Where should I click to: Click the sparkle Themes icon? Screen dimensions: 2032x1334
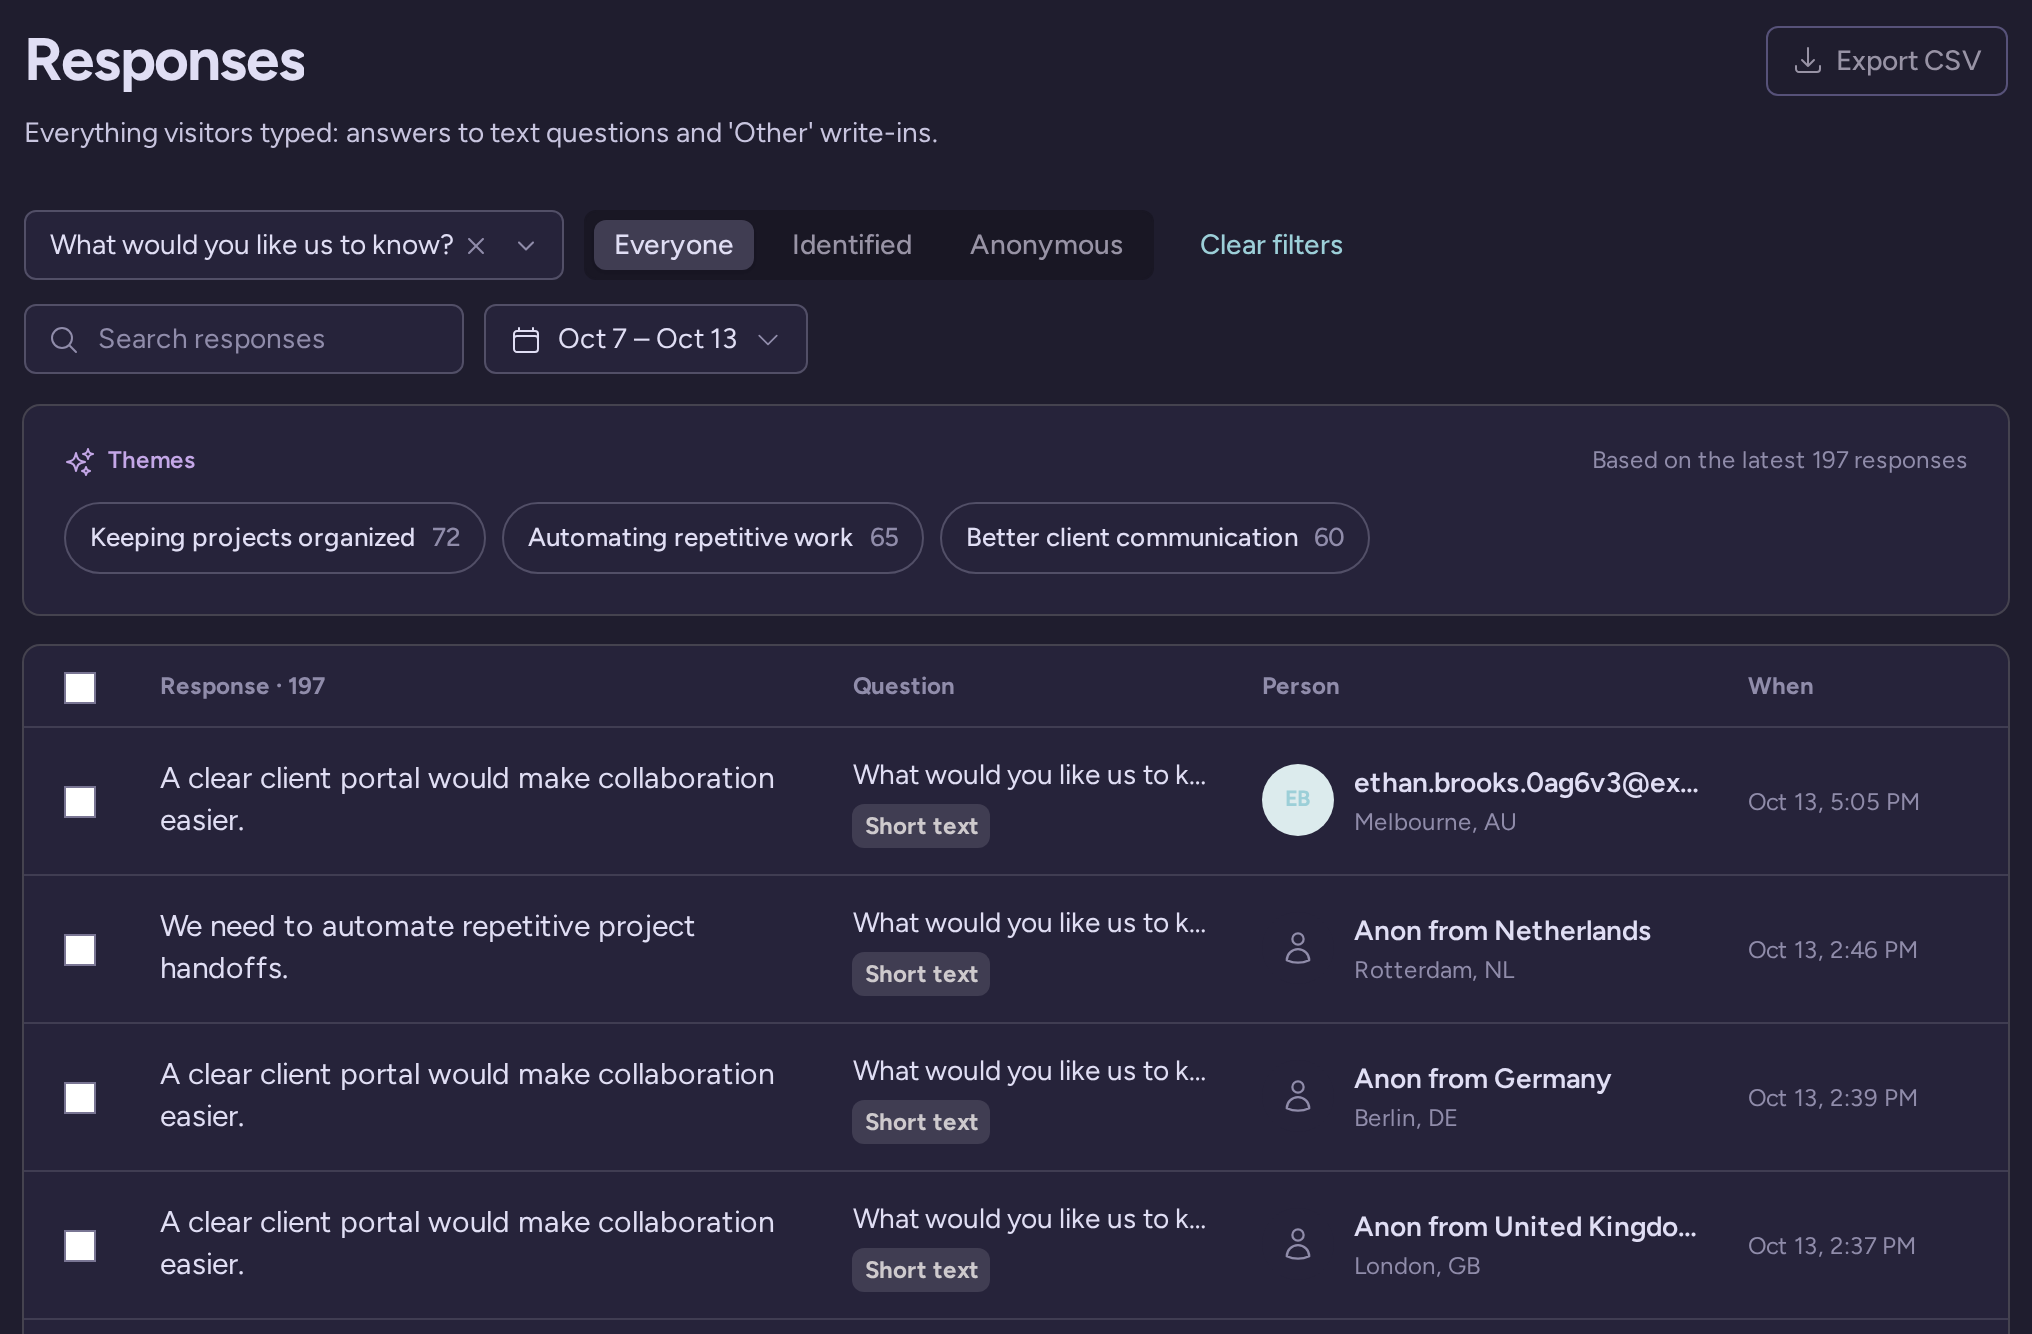coord(80,461)
